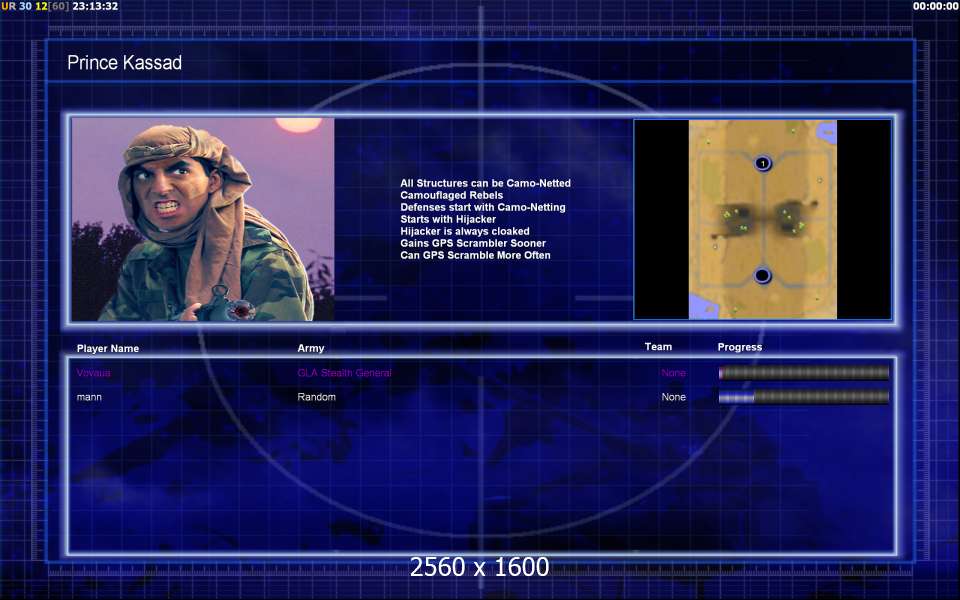Click the desert map preview

[x=763, y=219]
